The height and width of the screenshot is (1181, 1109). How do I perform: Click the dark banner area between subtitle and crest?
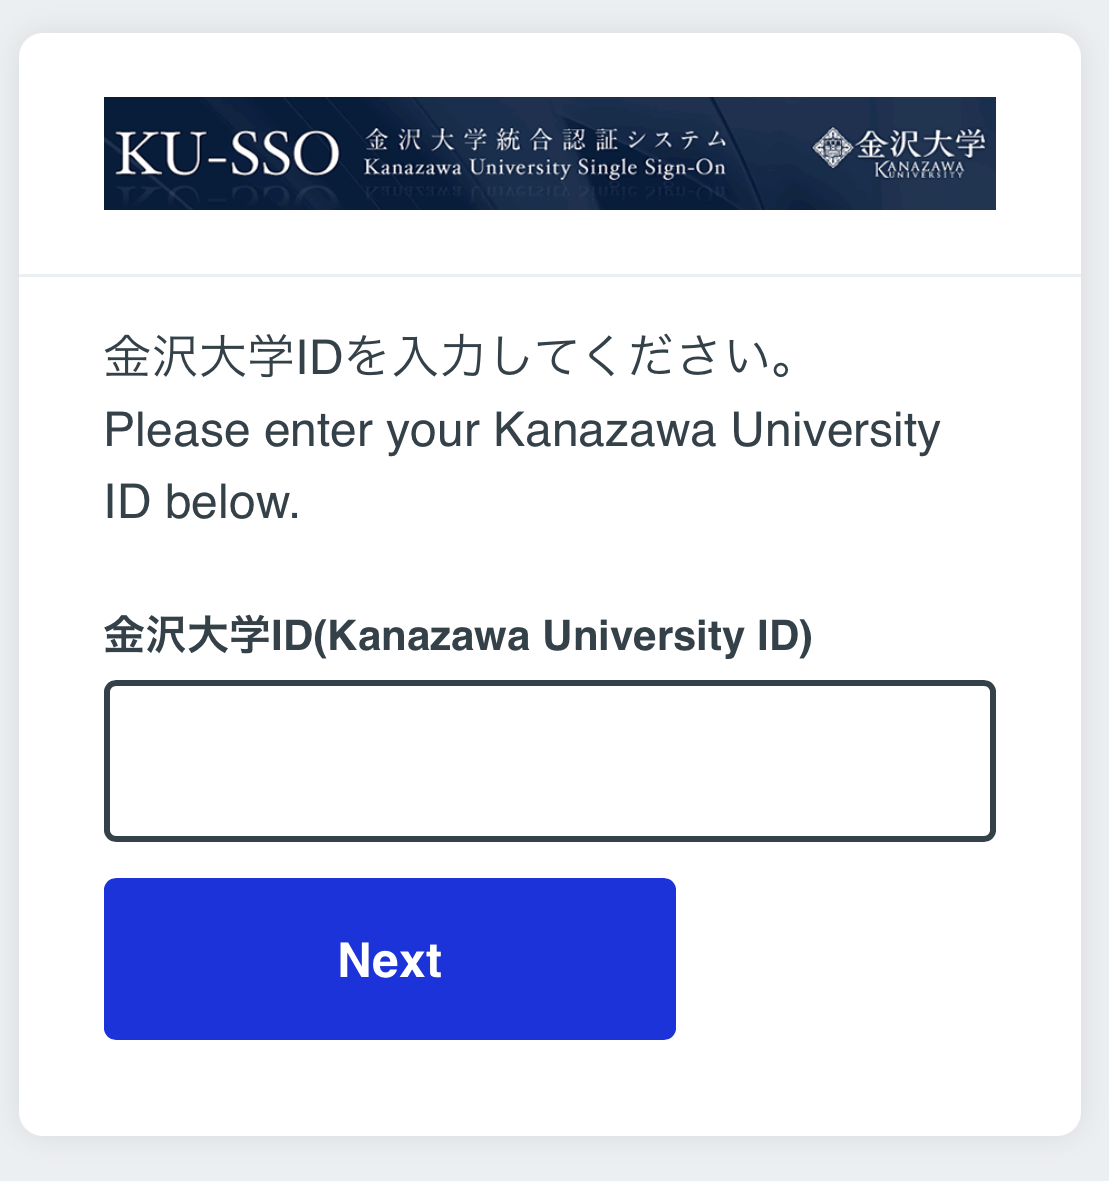[770, 153]
